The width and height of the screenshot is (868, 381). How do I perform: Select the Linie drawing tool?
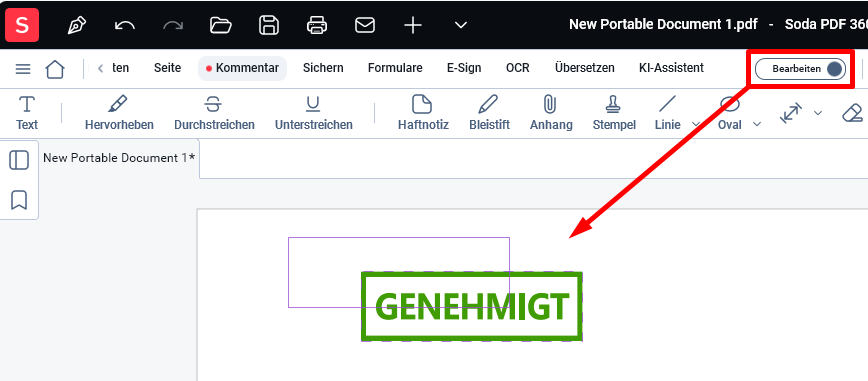click(x=668, y=113)
